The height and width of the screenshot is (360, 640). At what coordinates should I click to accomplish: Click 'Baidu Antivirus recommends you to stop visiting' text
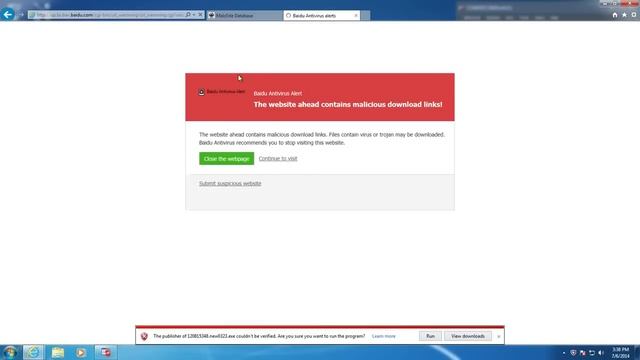pos(272,143)
